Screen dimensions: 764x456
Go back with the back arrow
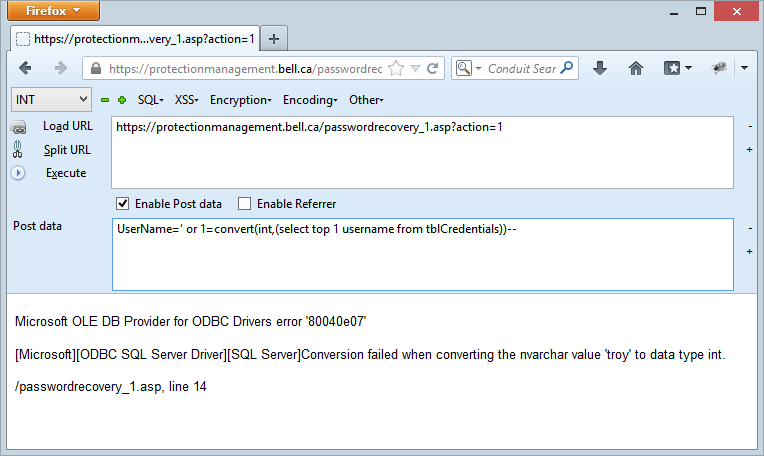pyautogui.click(x=25, y=68)
